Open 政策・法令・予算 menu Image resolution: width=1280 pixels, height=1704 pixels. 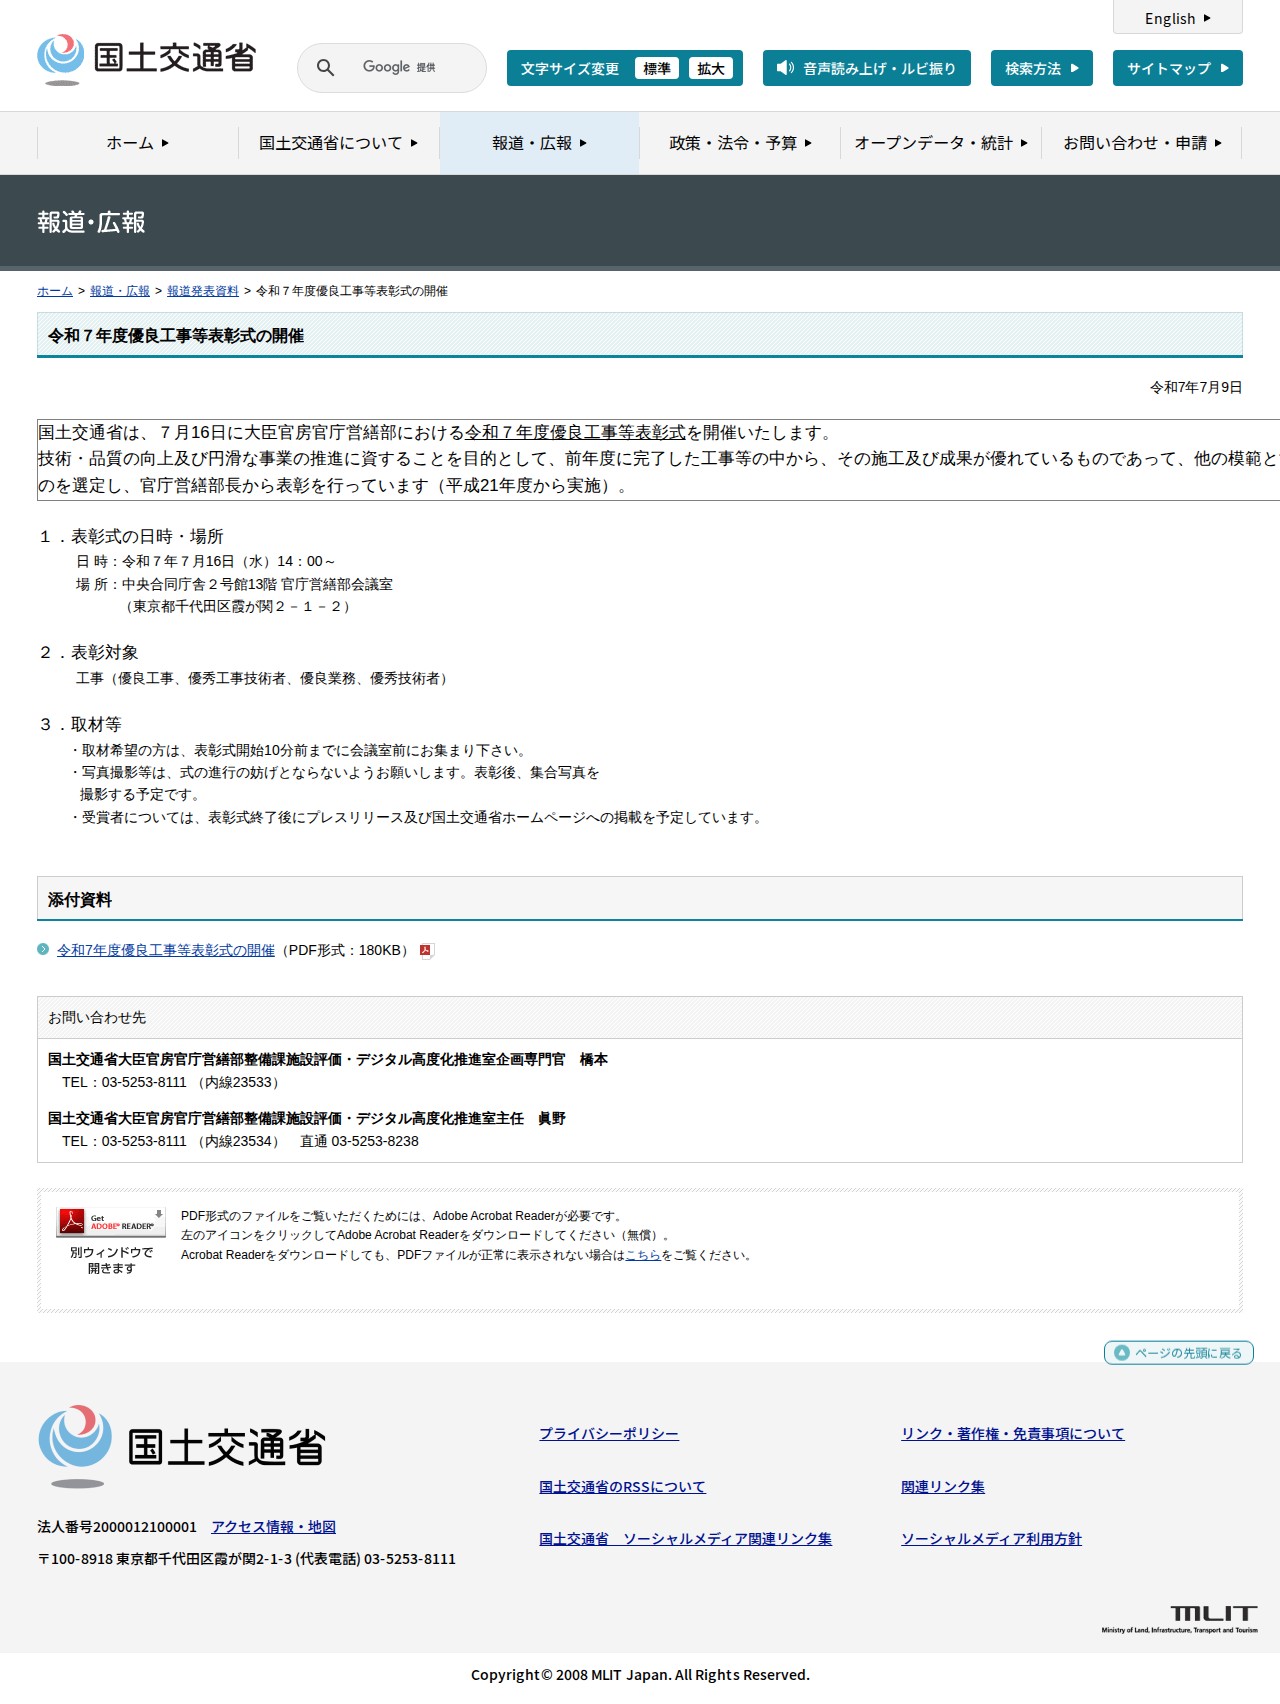coord(740,143)
